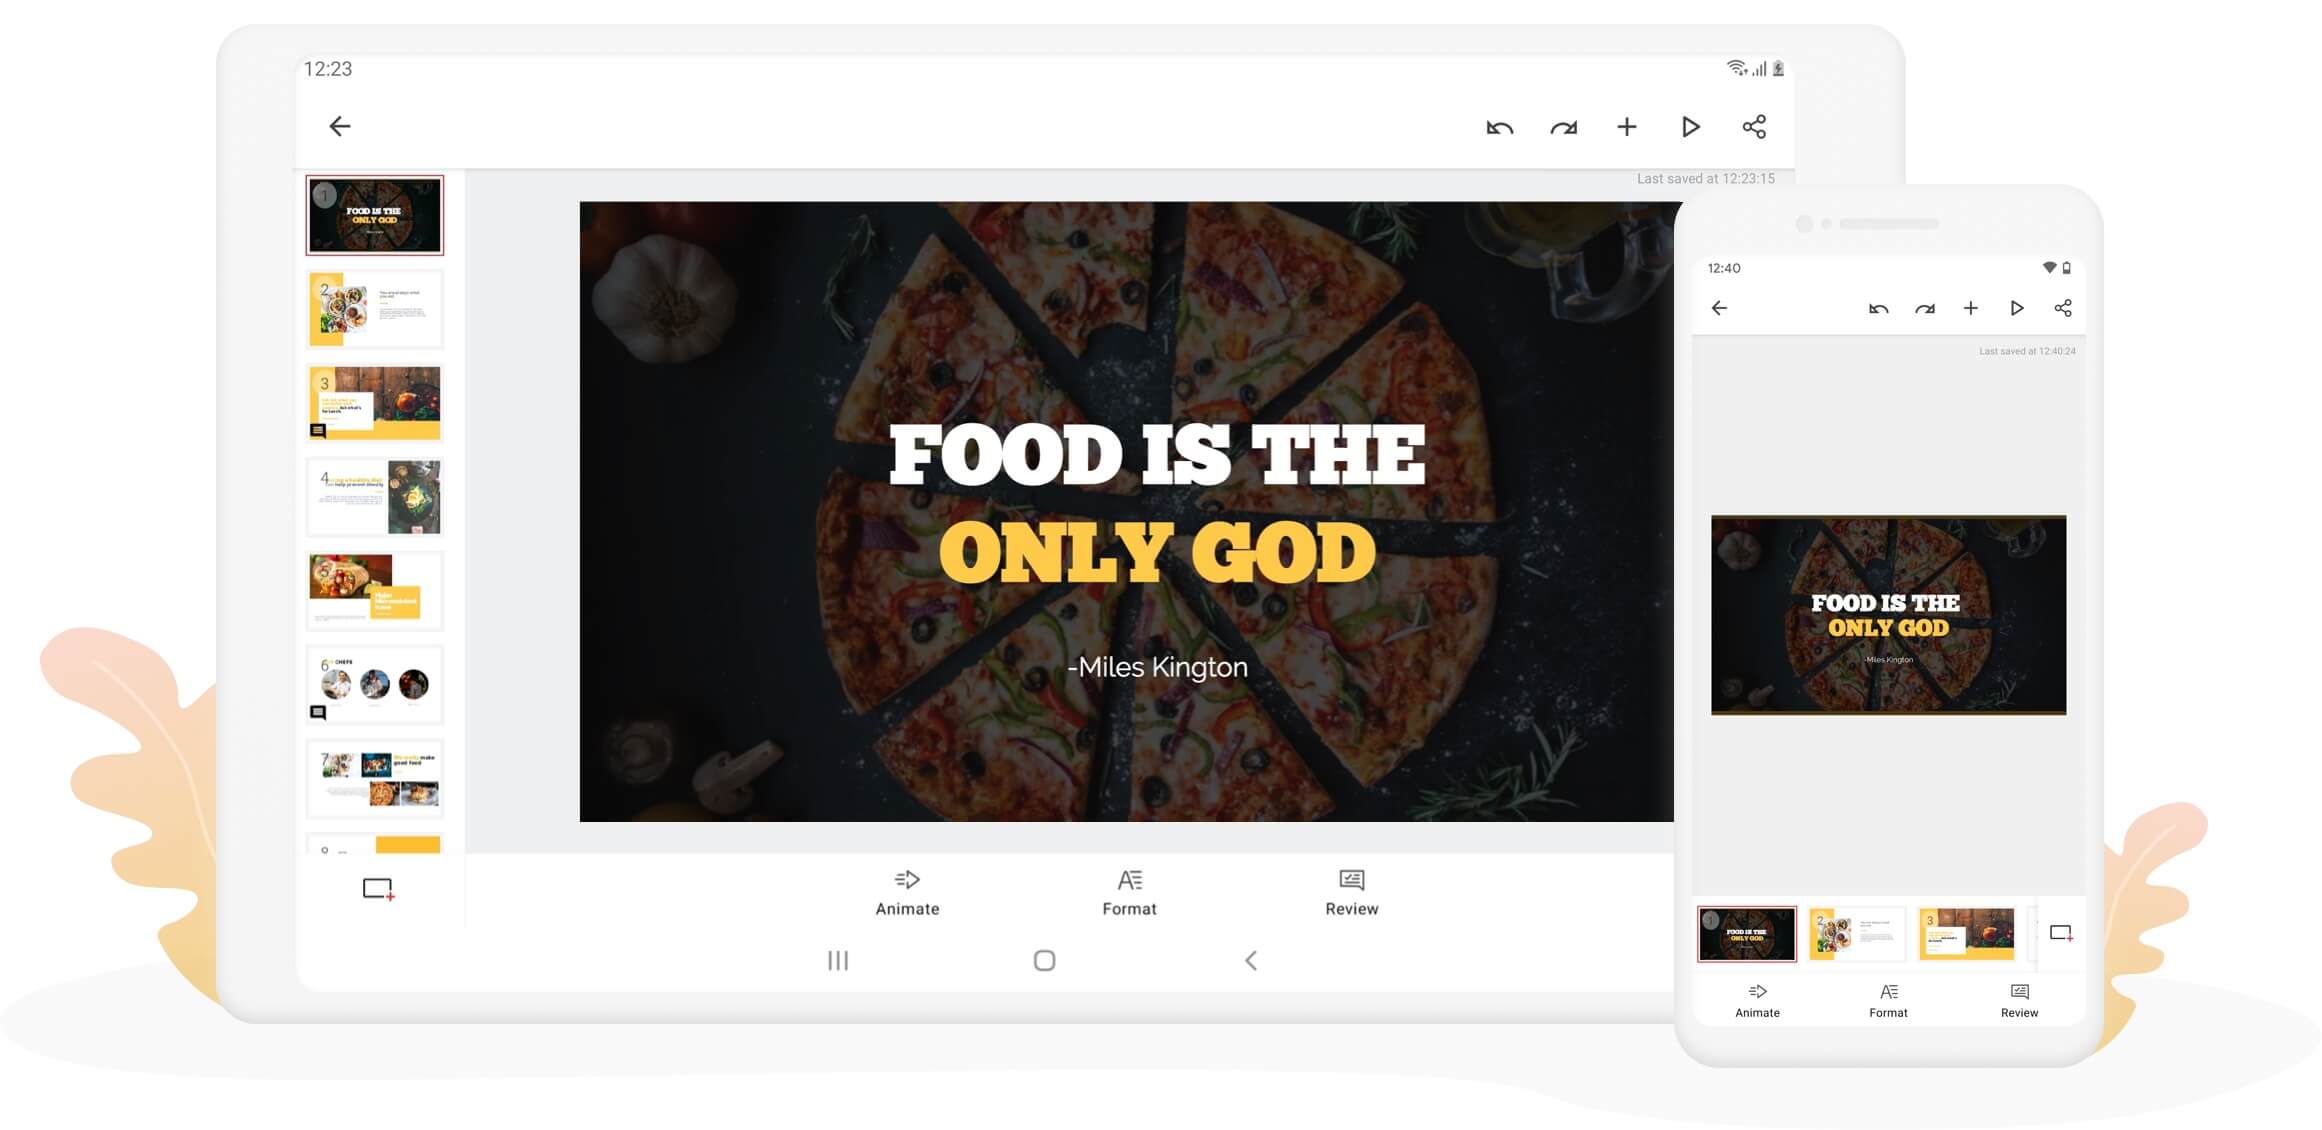Open Animate on the phone

tap(1757, 1001)
